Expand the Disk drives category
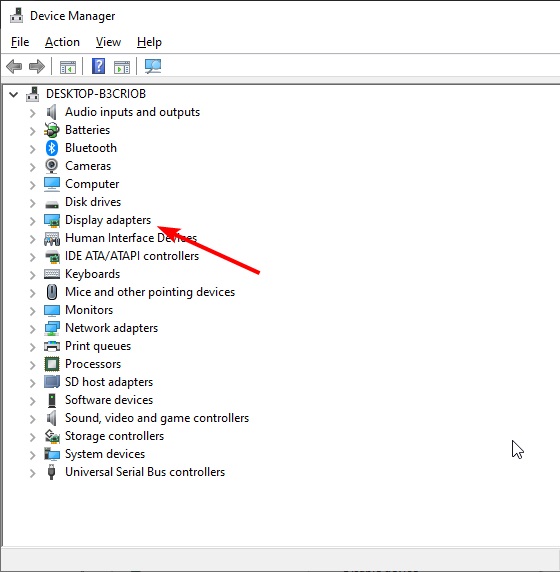 coord(32,203)
